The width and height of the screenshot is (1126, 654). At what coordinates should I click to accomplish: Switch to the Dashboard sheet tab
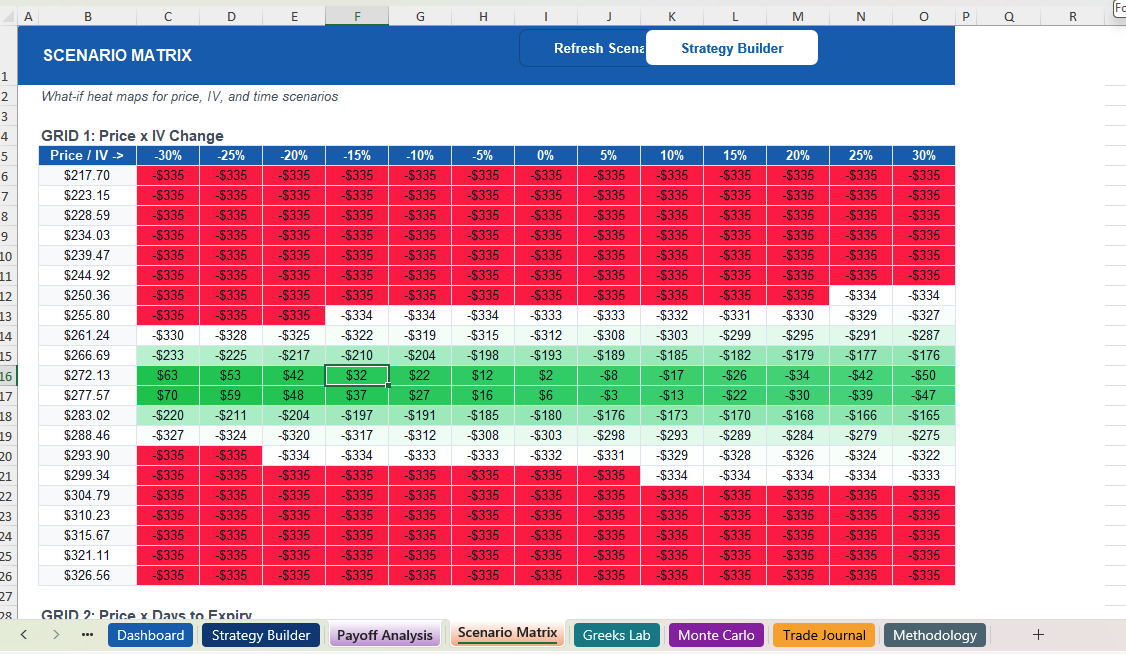pyautogui.click(x=150, y=635)
